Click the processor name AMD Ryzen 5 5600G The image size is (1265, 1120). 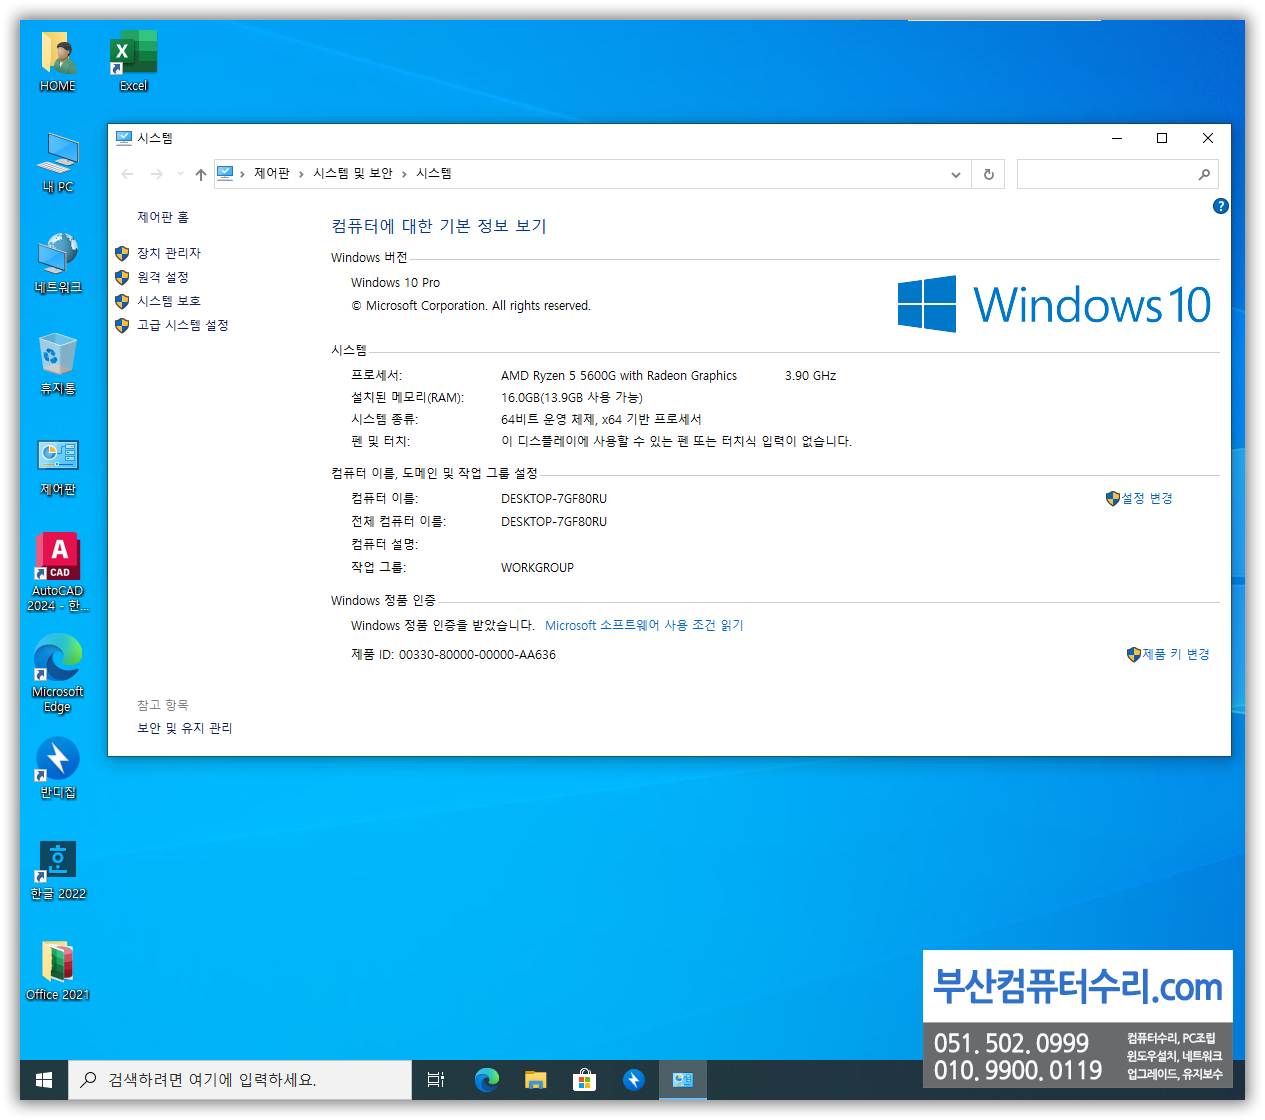pyautogui.click(x=619, y=376)
